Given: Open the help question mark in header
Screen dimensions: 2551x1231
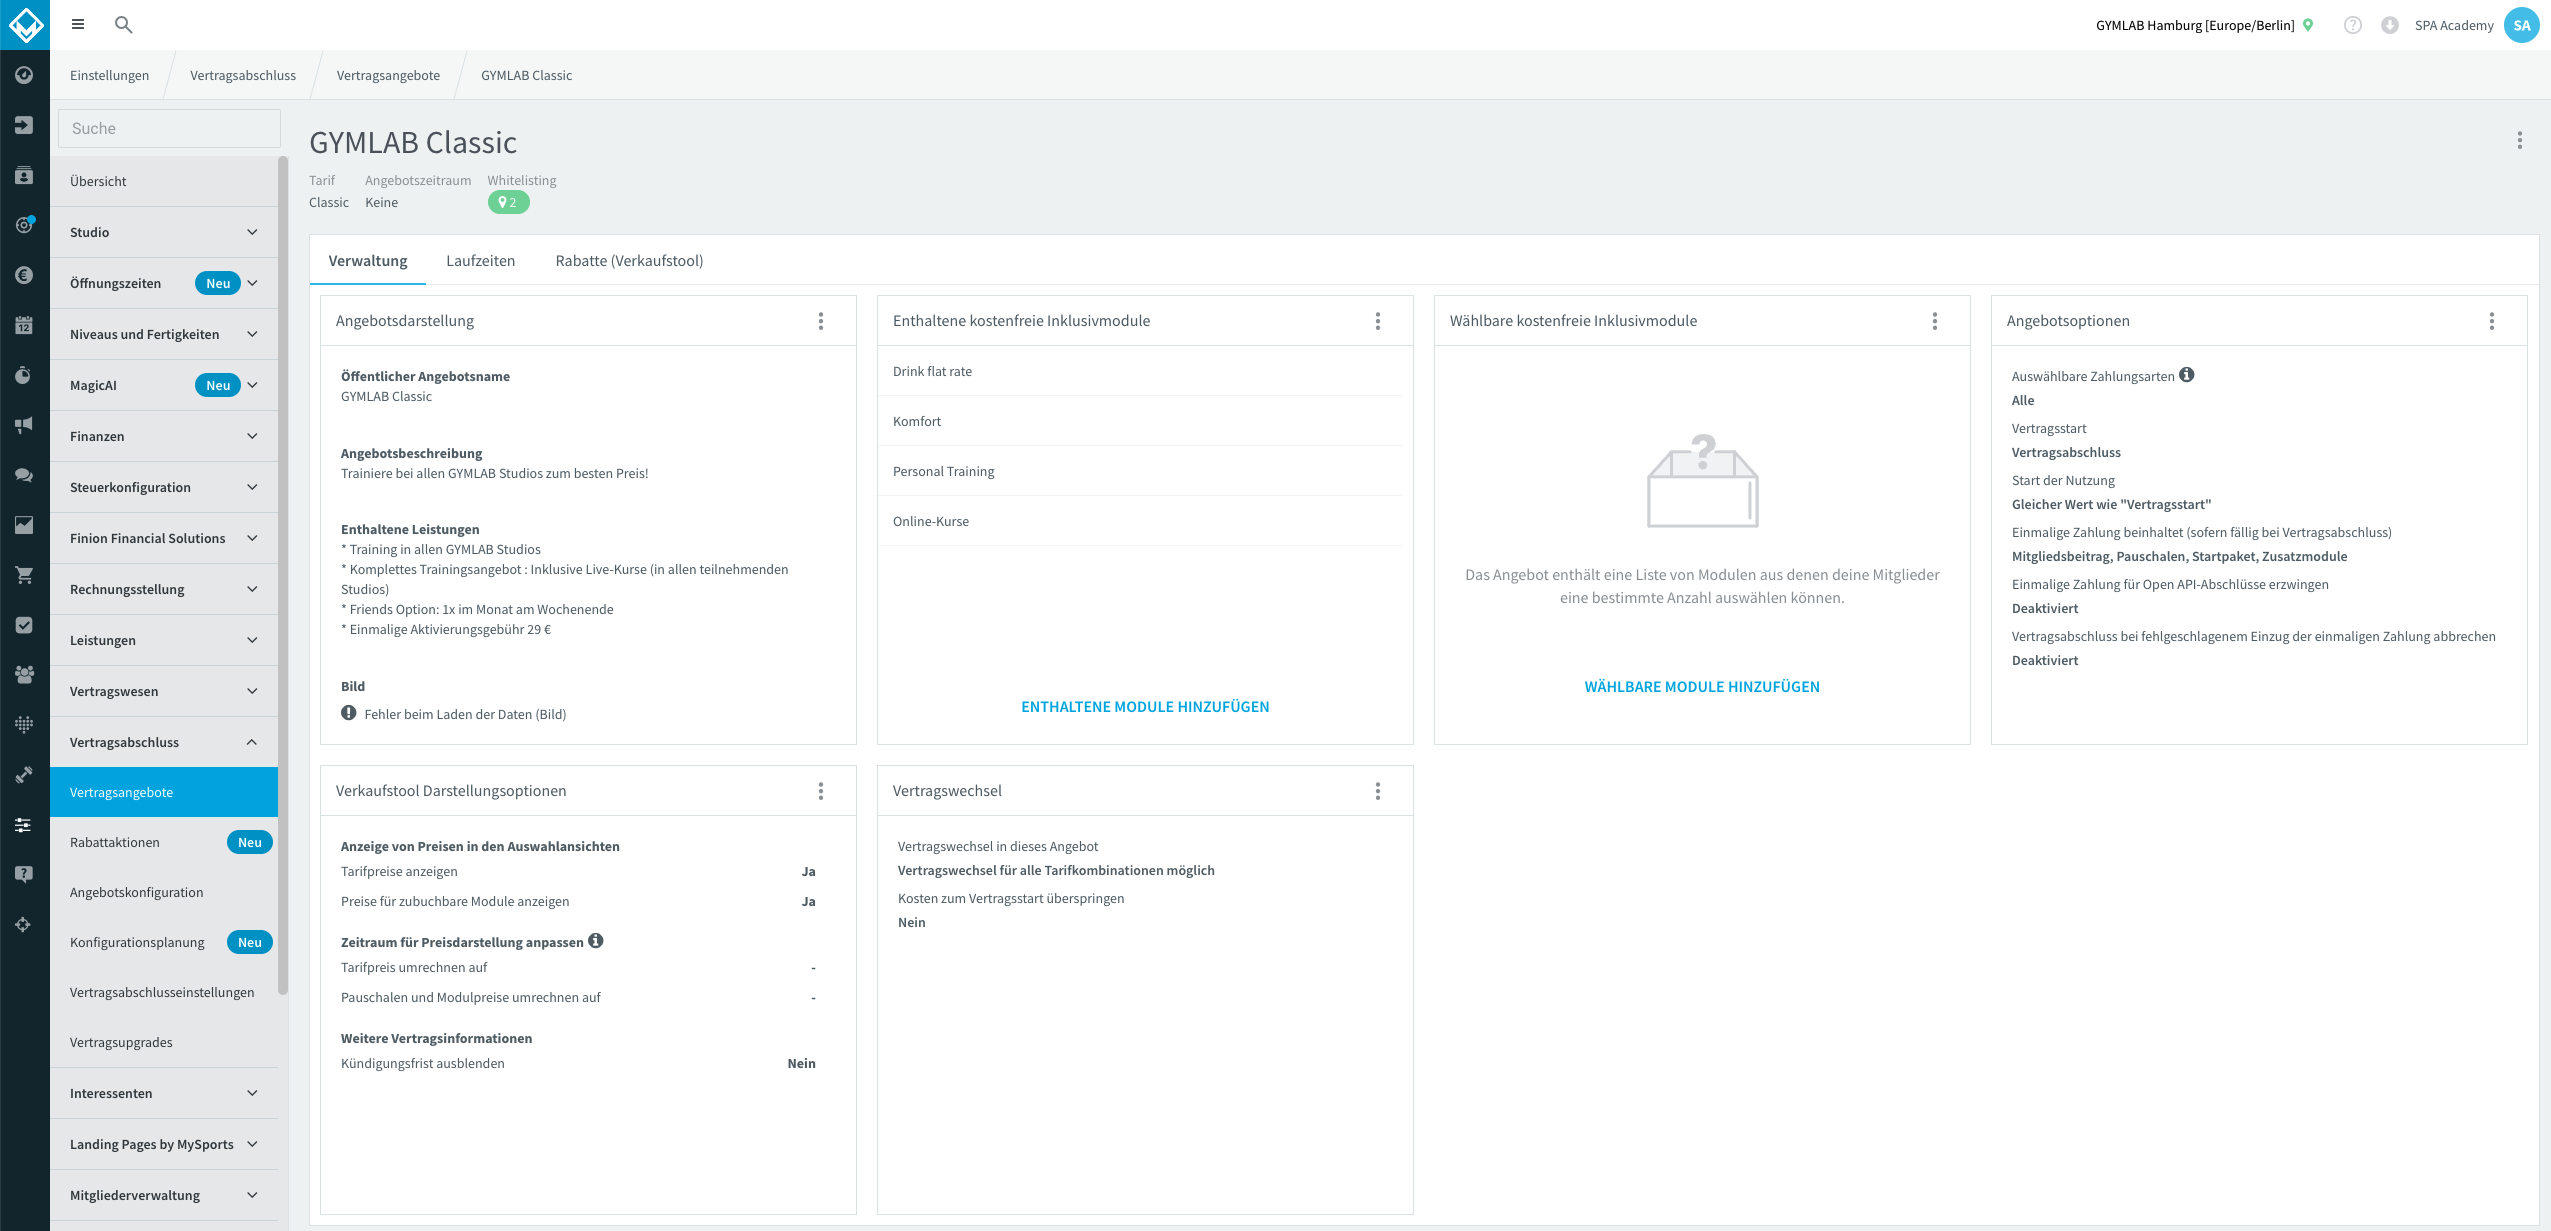Looking at the screenshot, I should [2353, 25].
